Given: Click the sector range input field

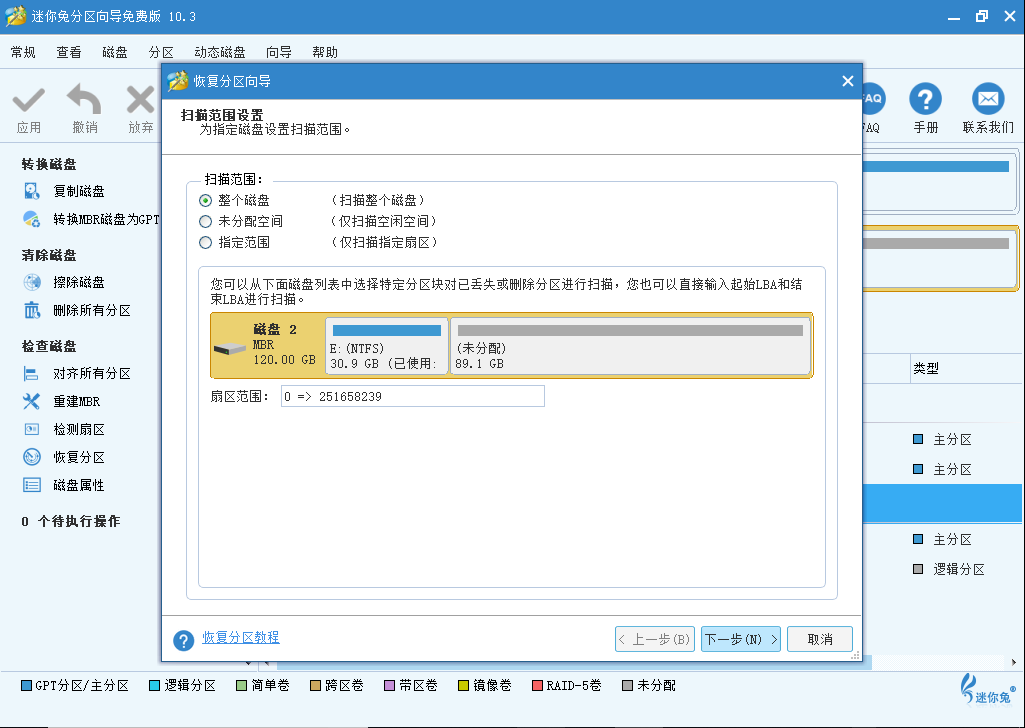Looking at the screenshot, I should pyautogui.click(x=412, y=396).
